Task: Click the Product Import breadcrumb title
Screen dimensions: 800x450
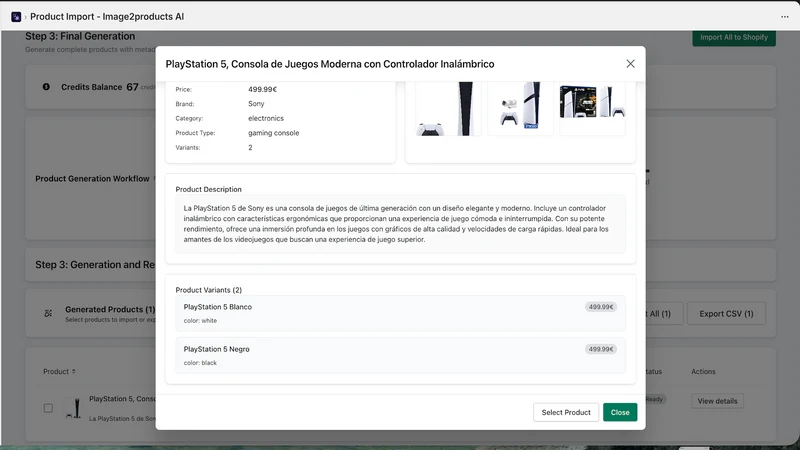Action: tap(107, 17)
